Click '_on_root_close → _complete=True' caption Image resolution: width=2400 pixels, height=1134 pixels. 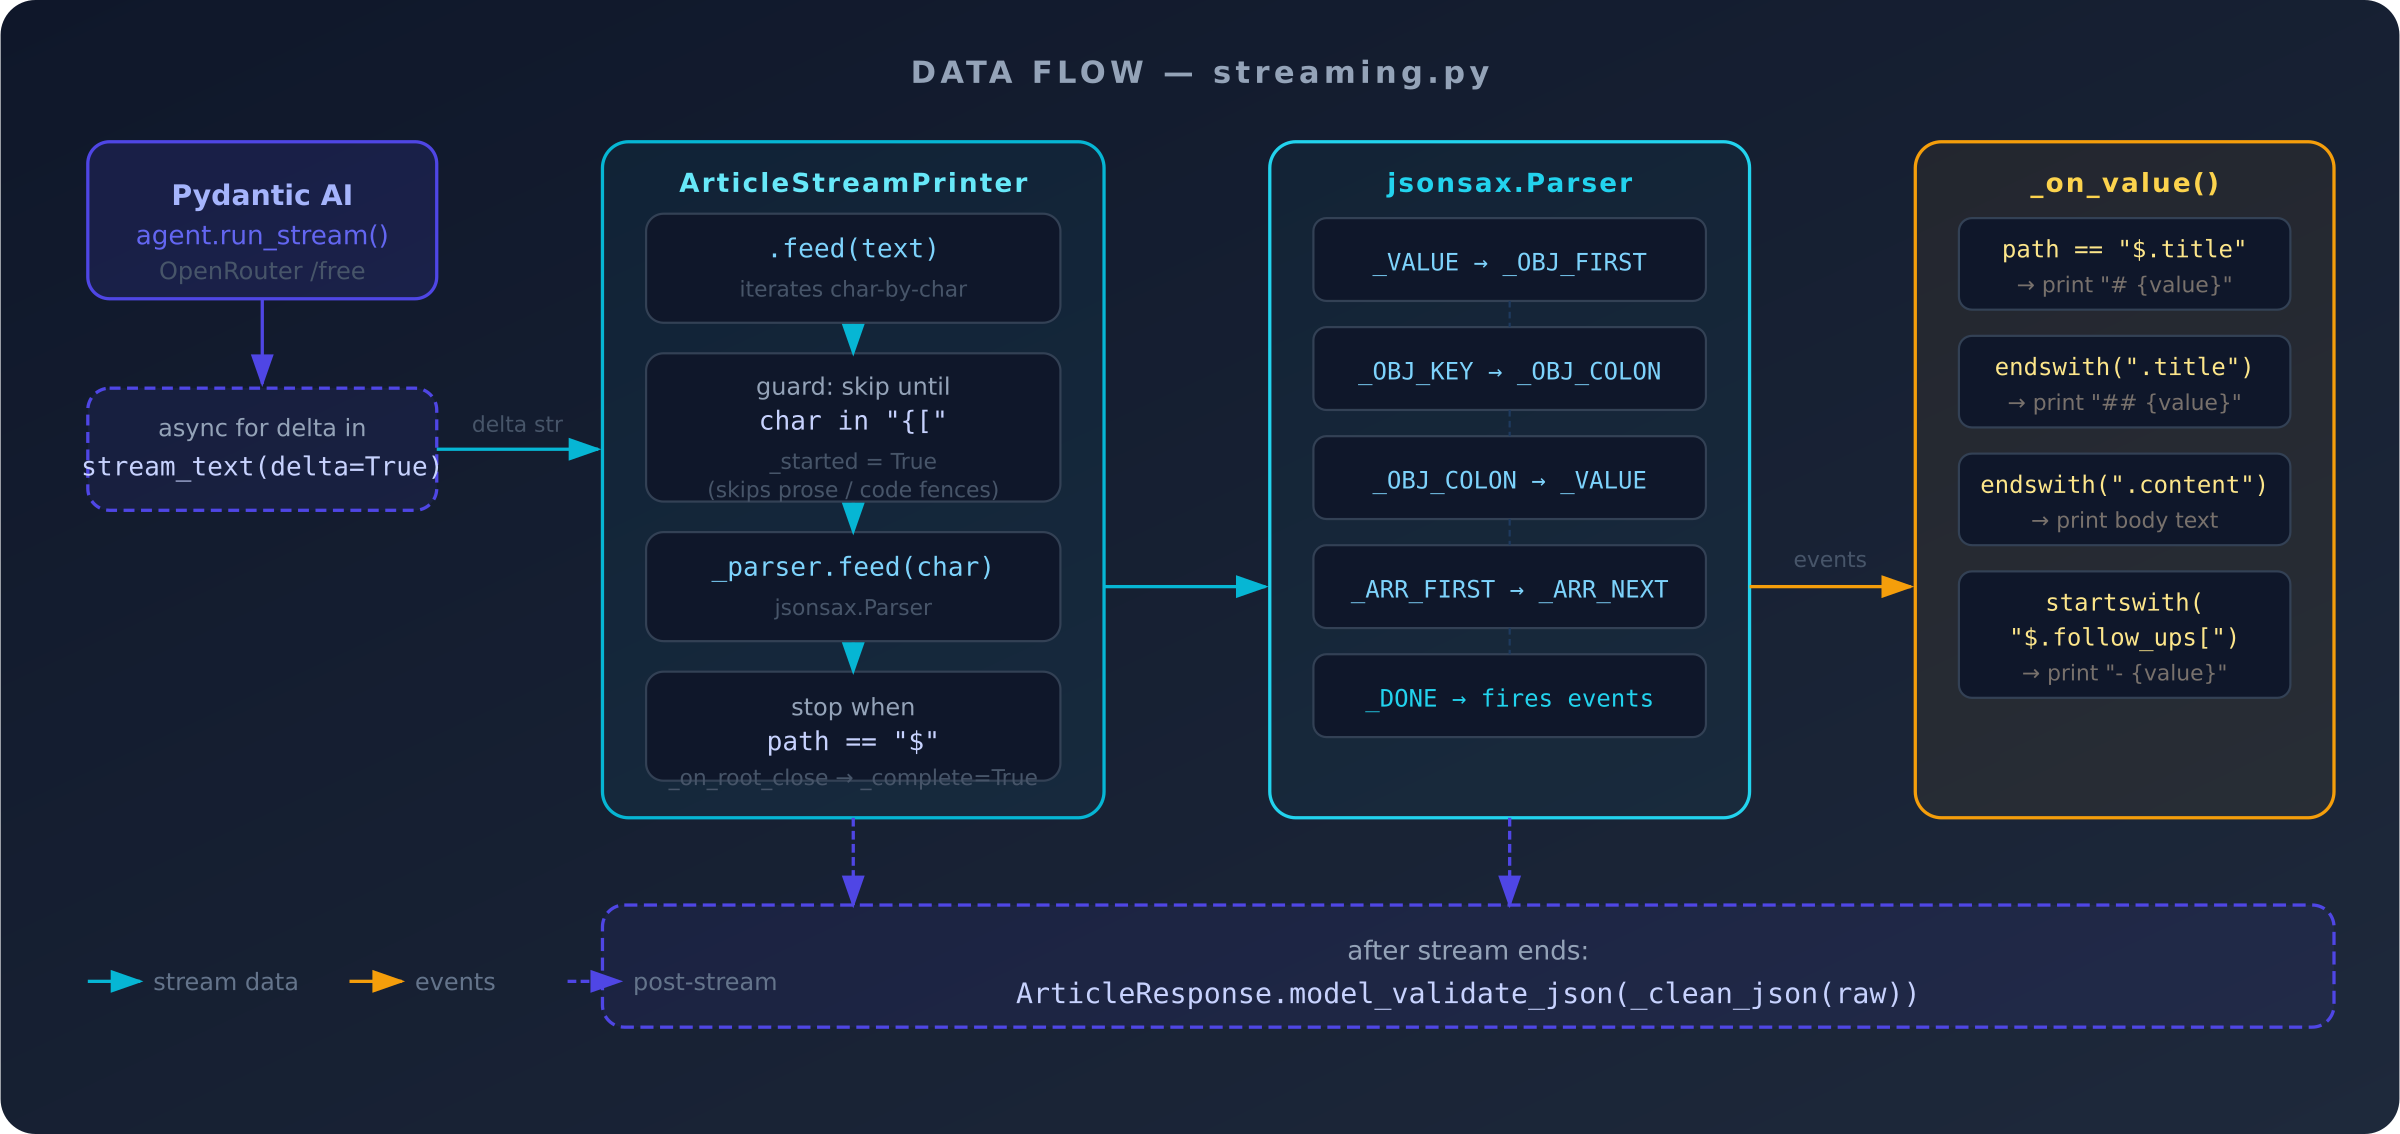(x=853, y=778)
